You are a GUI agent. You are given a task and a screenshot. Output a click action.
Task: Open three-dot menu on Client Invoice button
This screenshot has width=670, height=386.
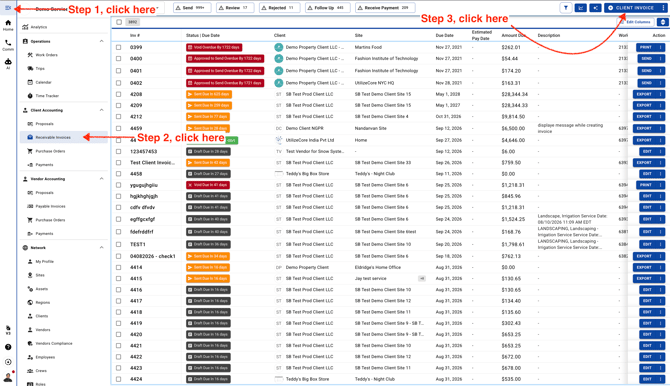pyautogui.click(x=663, y=8)
